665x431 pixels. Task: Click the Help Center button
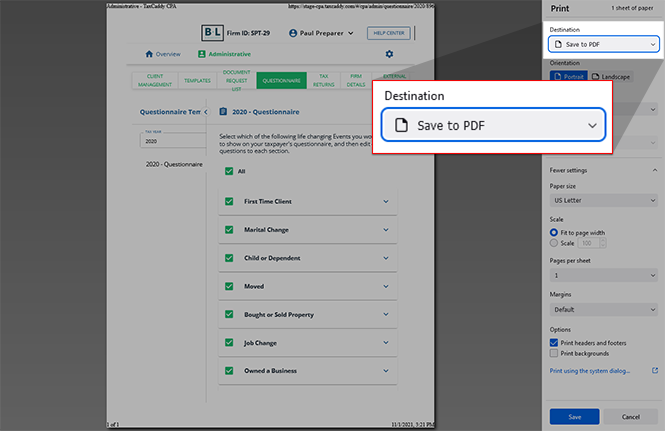(x=389, y=33)
